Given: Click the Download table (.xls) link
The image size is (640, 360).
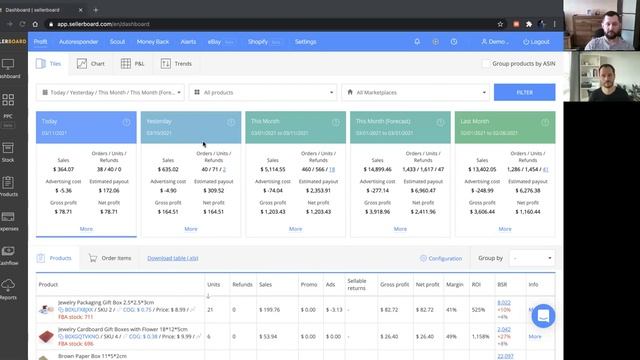Looking at the screenshot, I should coord(173,258).
